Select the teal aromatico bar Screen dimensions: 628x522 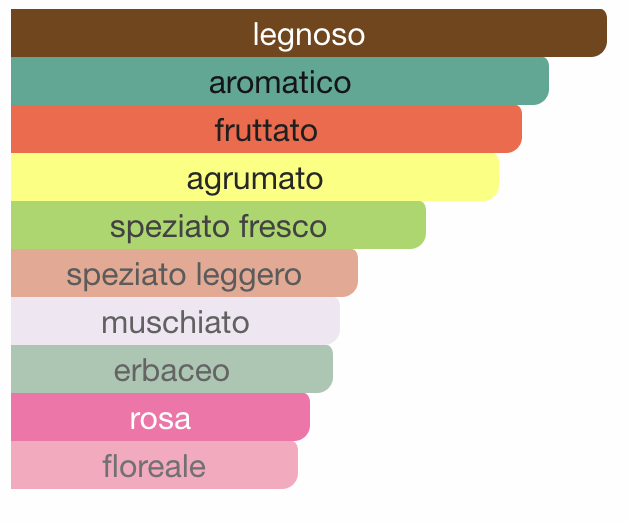[280, 81]
